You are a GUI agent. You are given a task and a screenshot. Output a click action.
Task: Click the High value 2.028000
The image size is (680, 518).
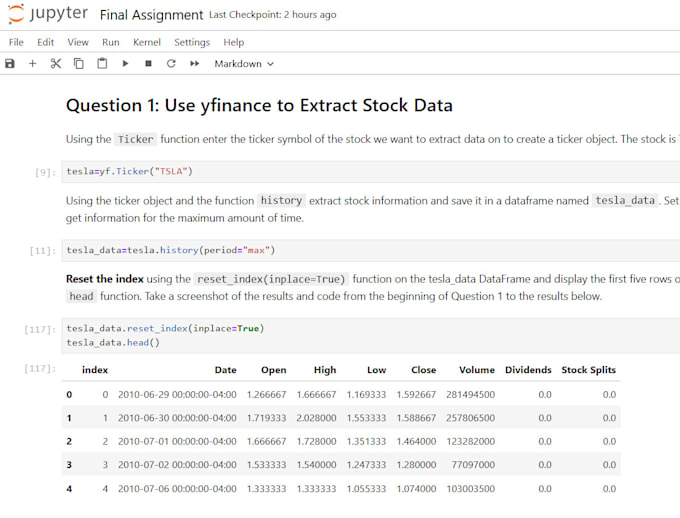point(316,418)
